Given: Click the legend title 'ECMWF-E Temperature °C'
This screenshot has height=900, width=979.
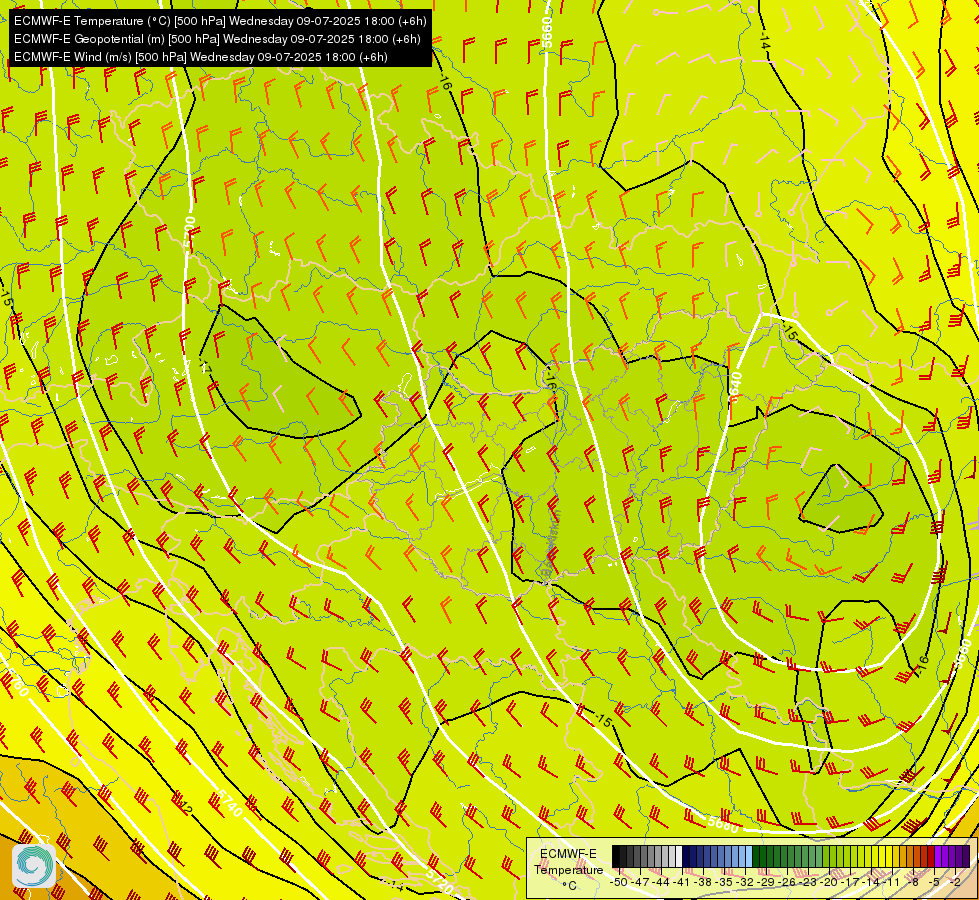Looking at the screenshot, I should pos(568,869).
